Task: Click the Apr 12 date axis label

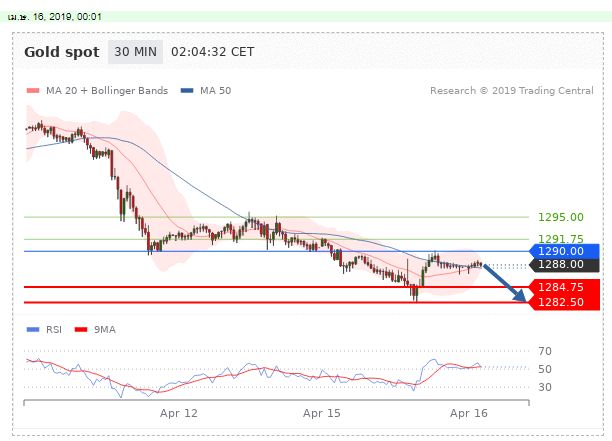Action: (178, 412)
